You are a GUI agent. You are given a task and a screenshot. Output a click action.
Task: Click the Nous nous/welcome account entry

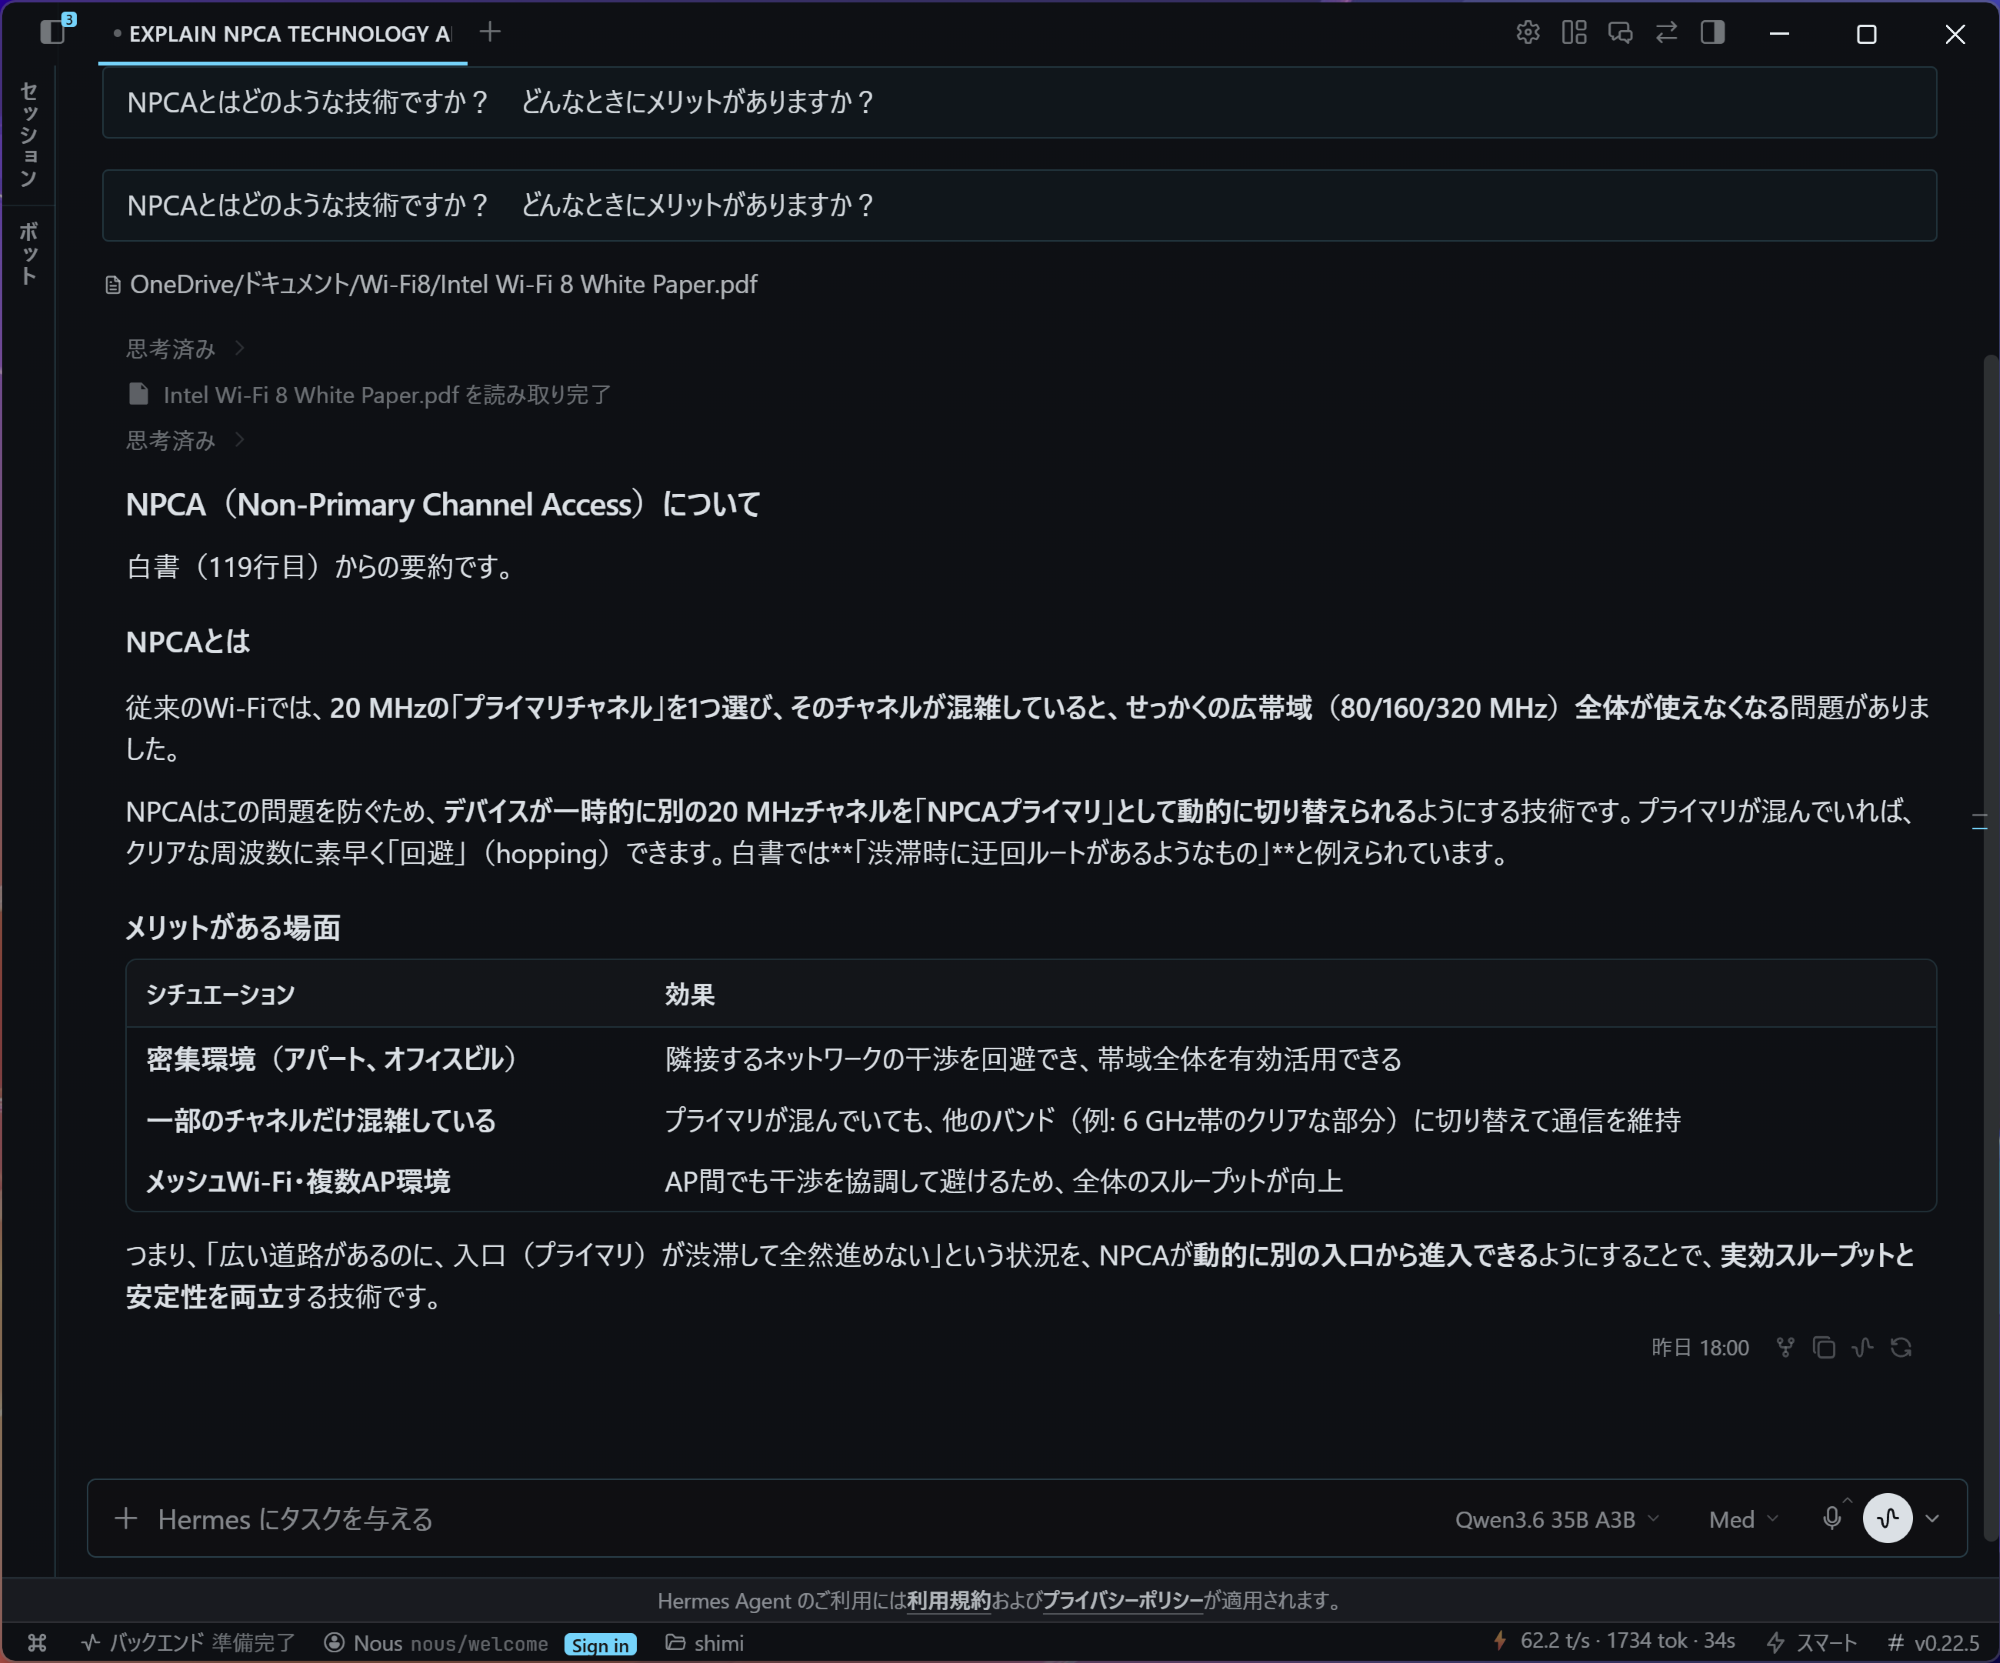tap(436, 1642)
